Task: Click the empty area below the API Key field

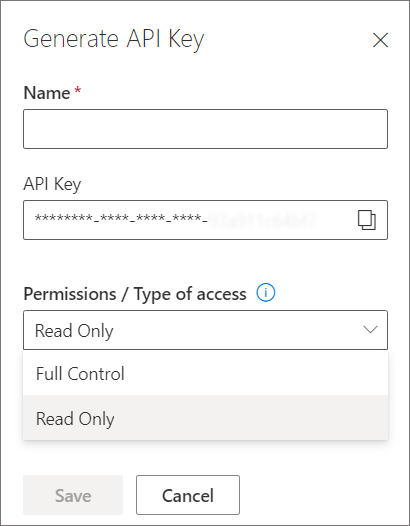Action: point(205,262)
